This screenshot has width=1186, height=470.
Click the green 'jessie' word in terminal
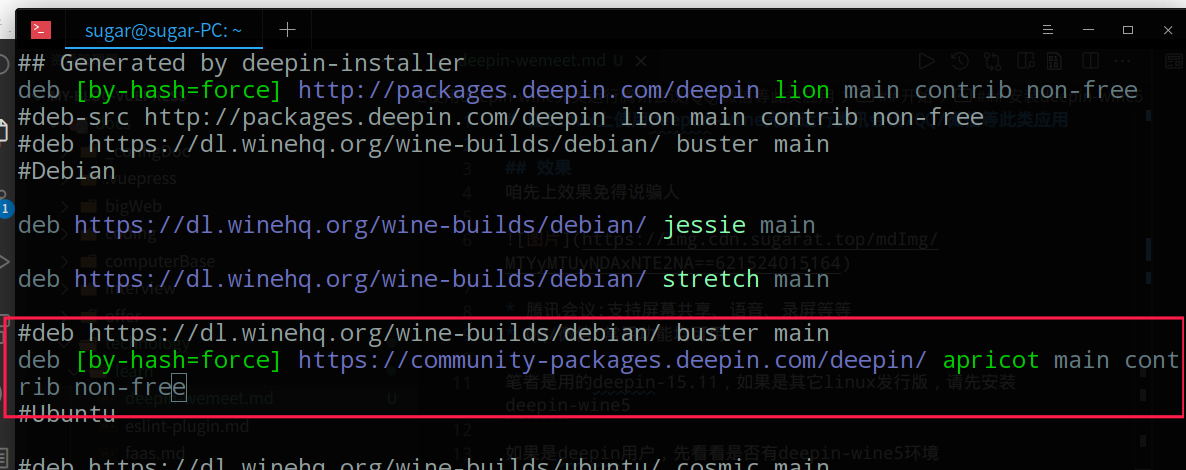pos(704,225)
